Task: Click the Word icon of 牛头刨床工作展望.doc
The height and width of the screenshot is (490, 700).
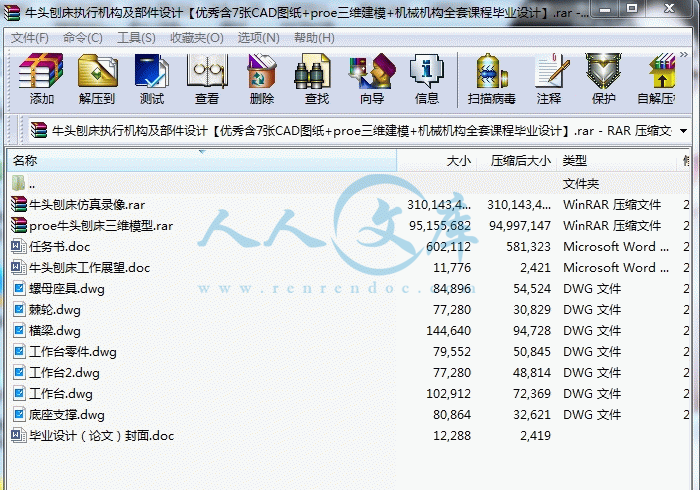Action: 18,267
